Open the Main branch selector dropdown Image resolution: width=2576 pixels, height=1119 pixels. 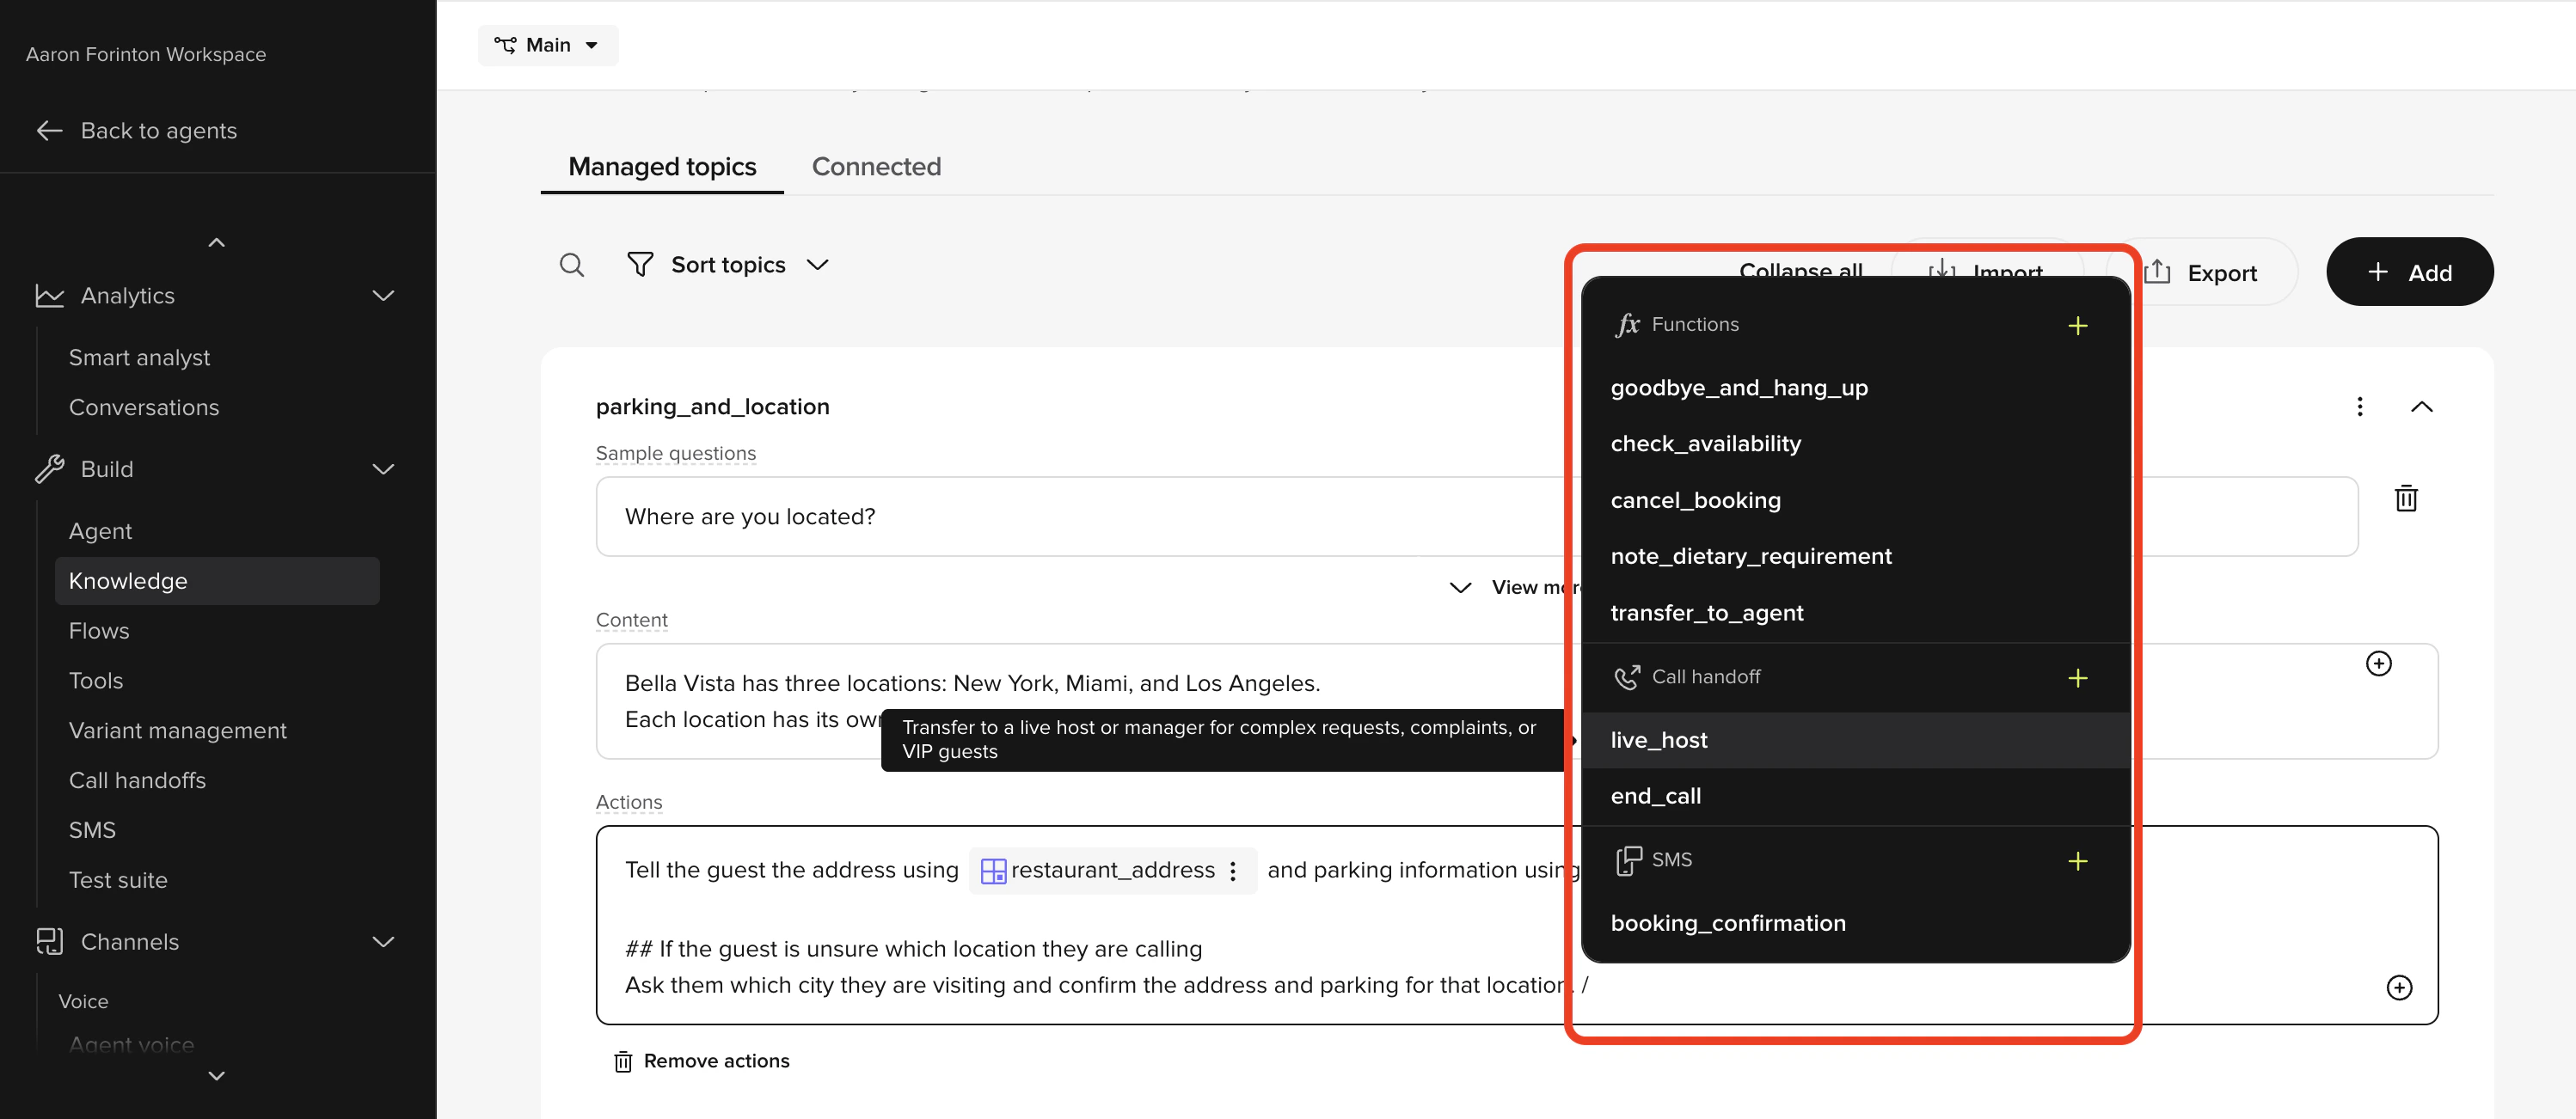coord(547,44)
